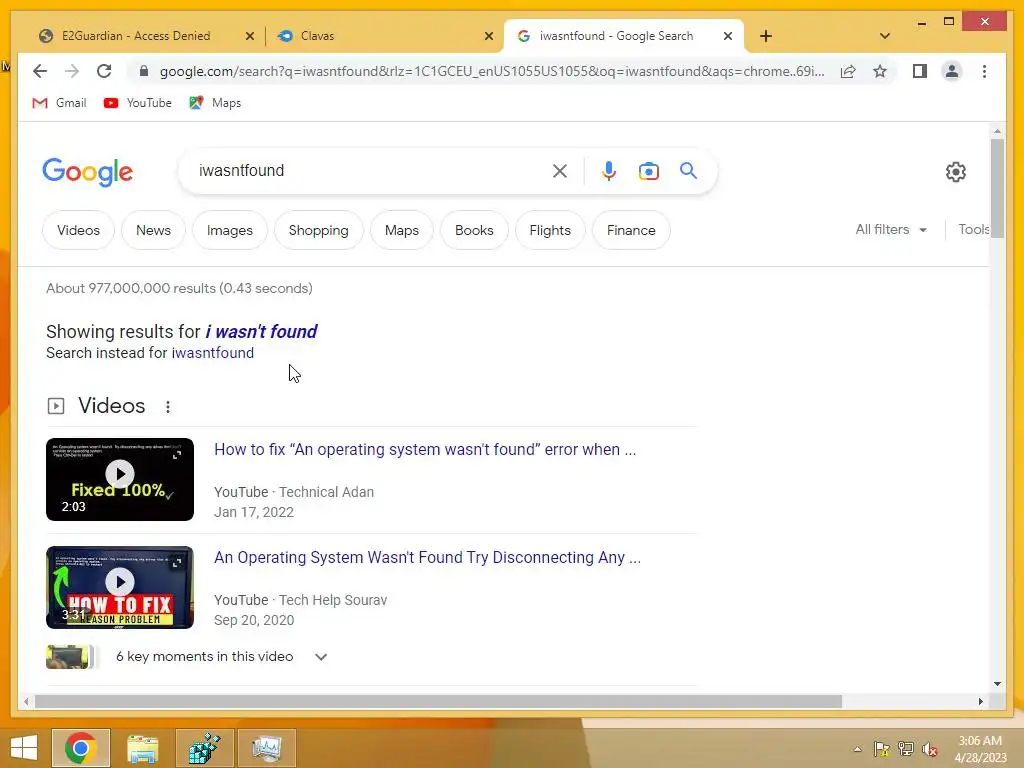The width and height of the screenshot is (1024, 768).
Task: Filter results by Flights
Action: 550,230
